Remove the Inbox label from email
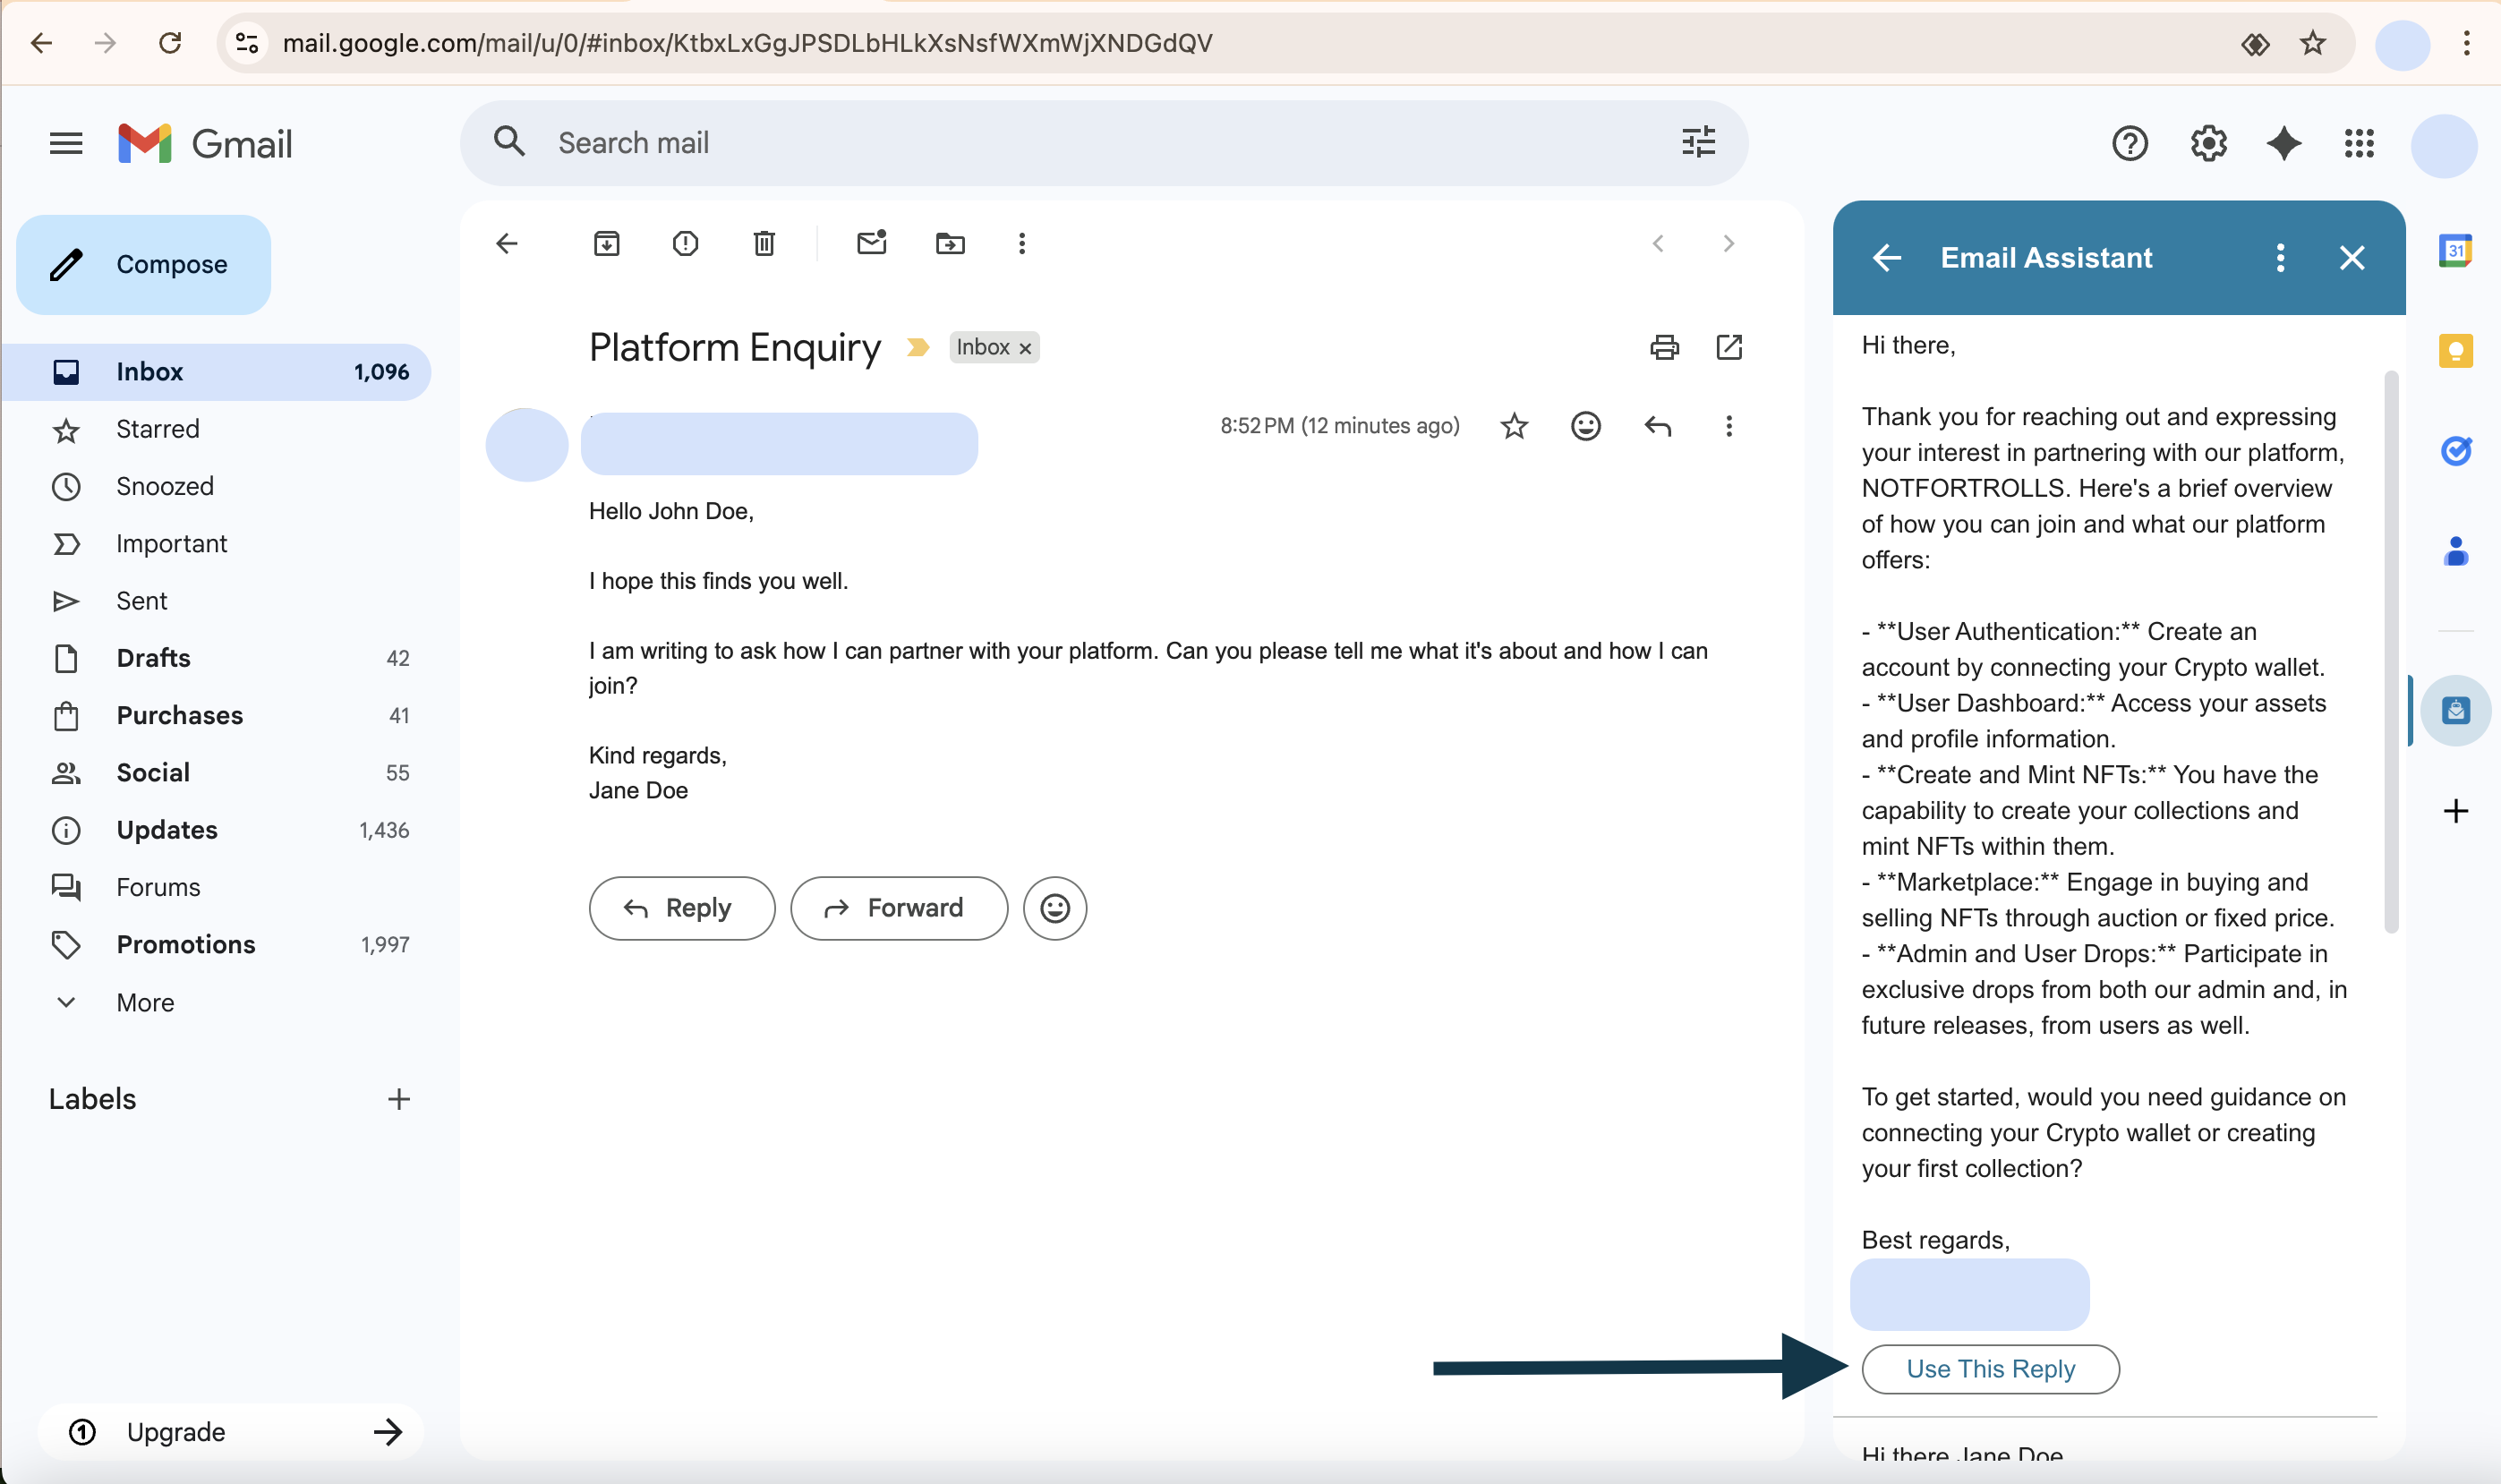Image resolution: width=2501 pixels, height=1484 pixels. coord(1025,348)
